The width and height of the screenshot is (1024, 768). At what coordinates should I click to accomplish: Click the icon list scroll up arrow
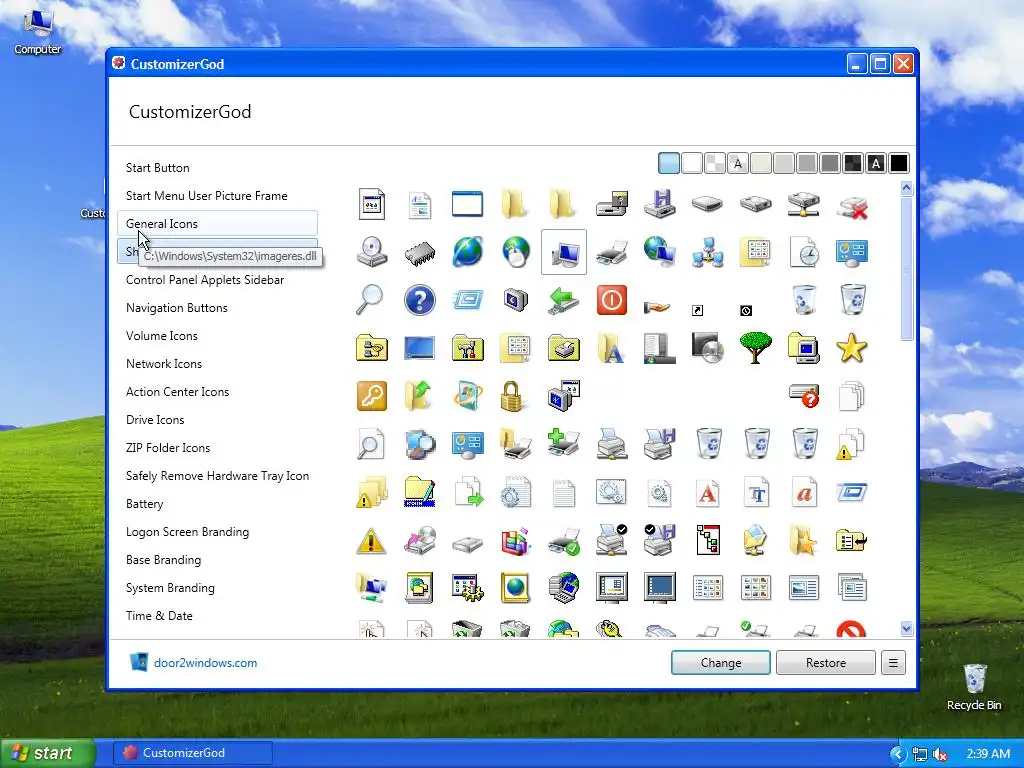[x=906, y=189]
